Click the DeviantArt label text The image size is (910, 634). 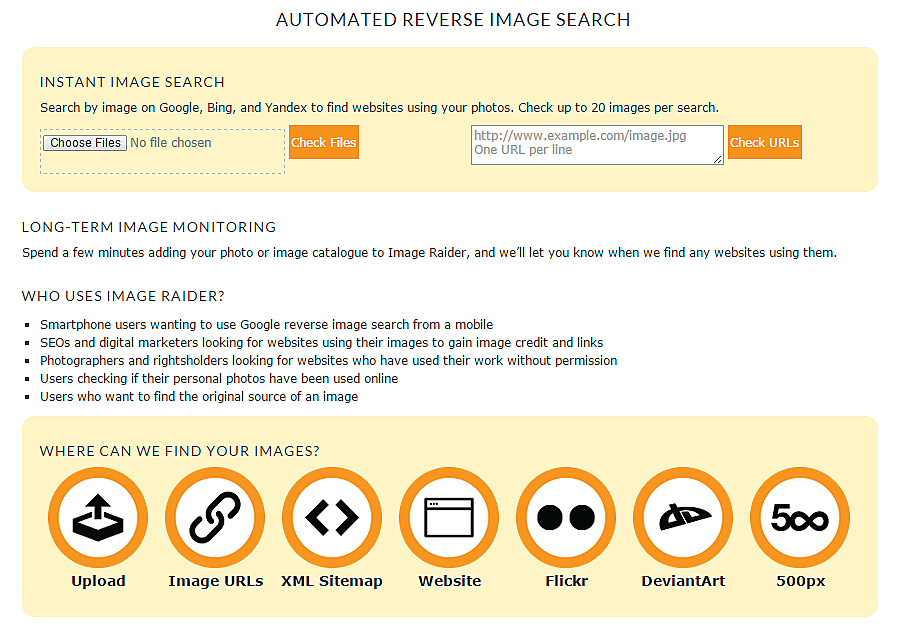683,581
